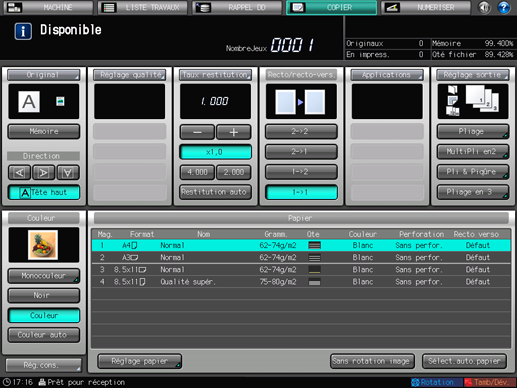
Task: Select tray 4 Qualité supér. row
Action: click(x=301, y=282)
